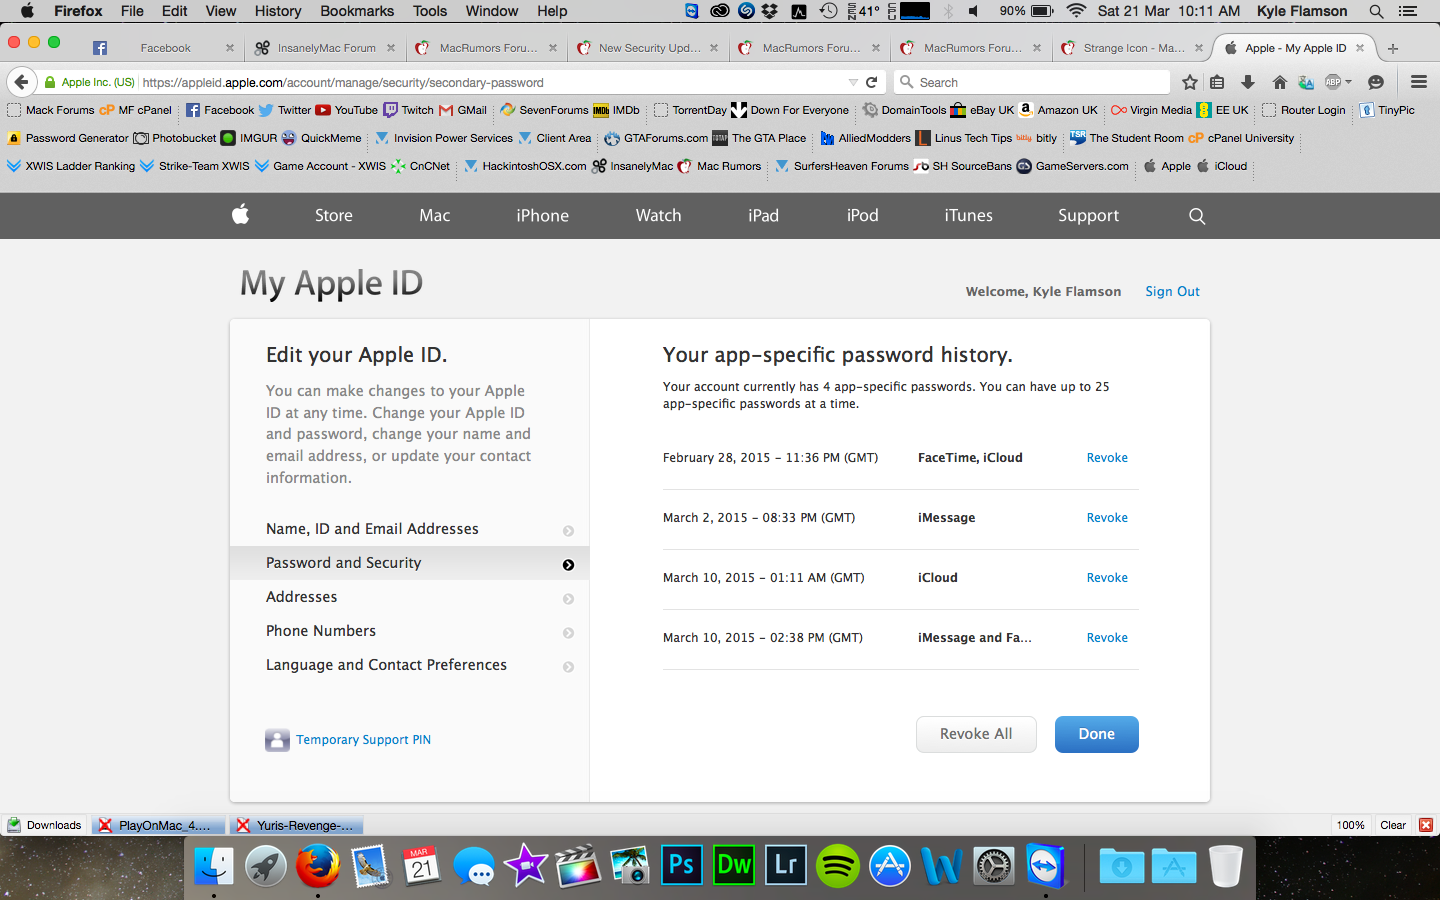1440x900 pixels.
Task: Click the Firefox back arrow button
Action: point(21,82)
